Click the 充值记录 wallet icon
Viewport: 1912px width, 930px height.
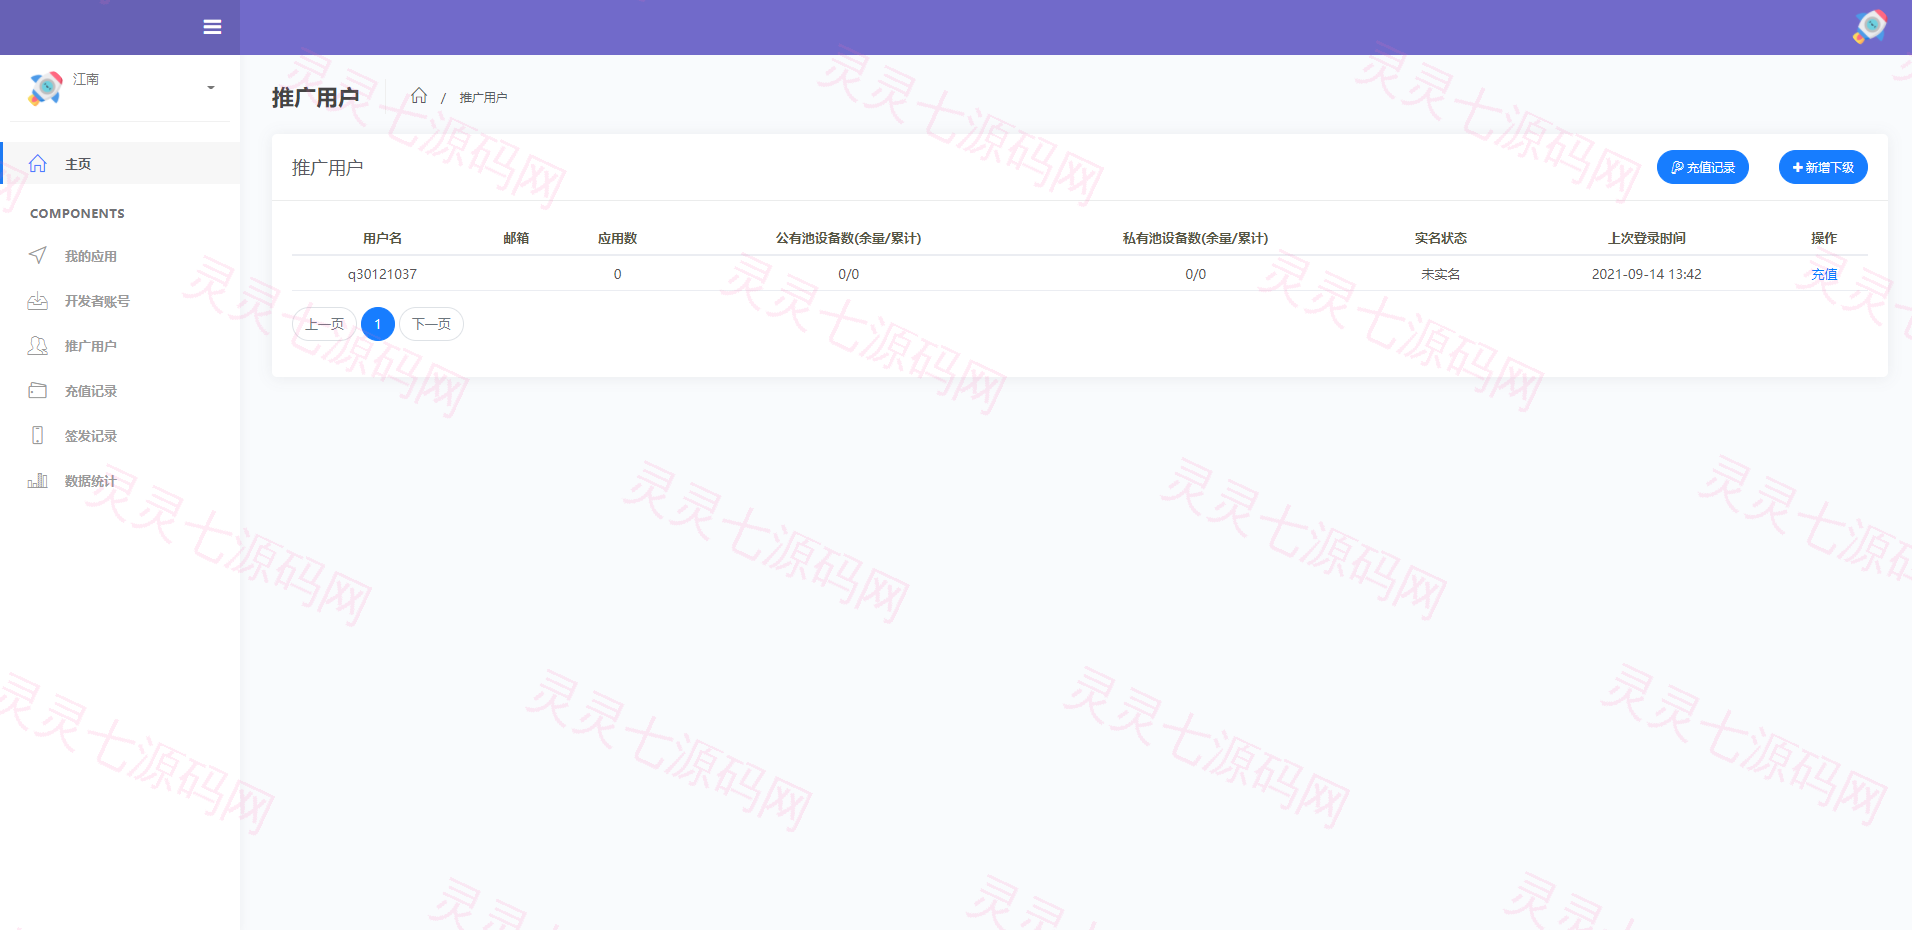(38, 390)
